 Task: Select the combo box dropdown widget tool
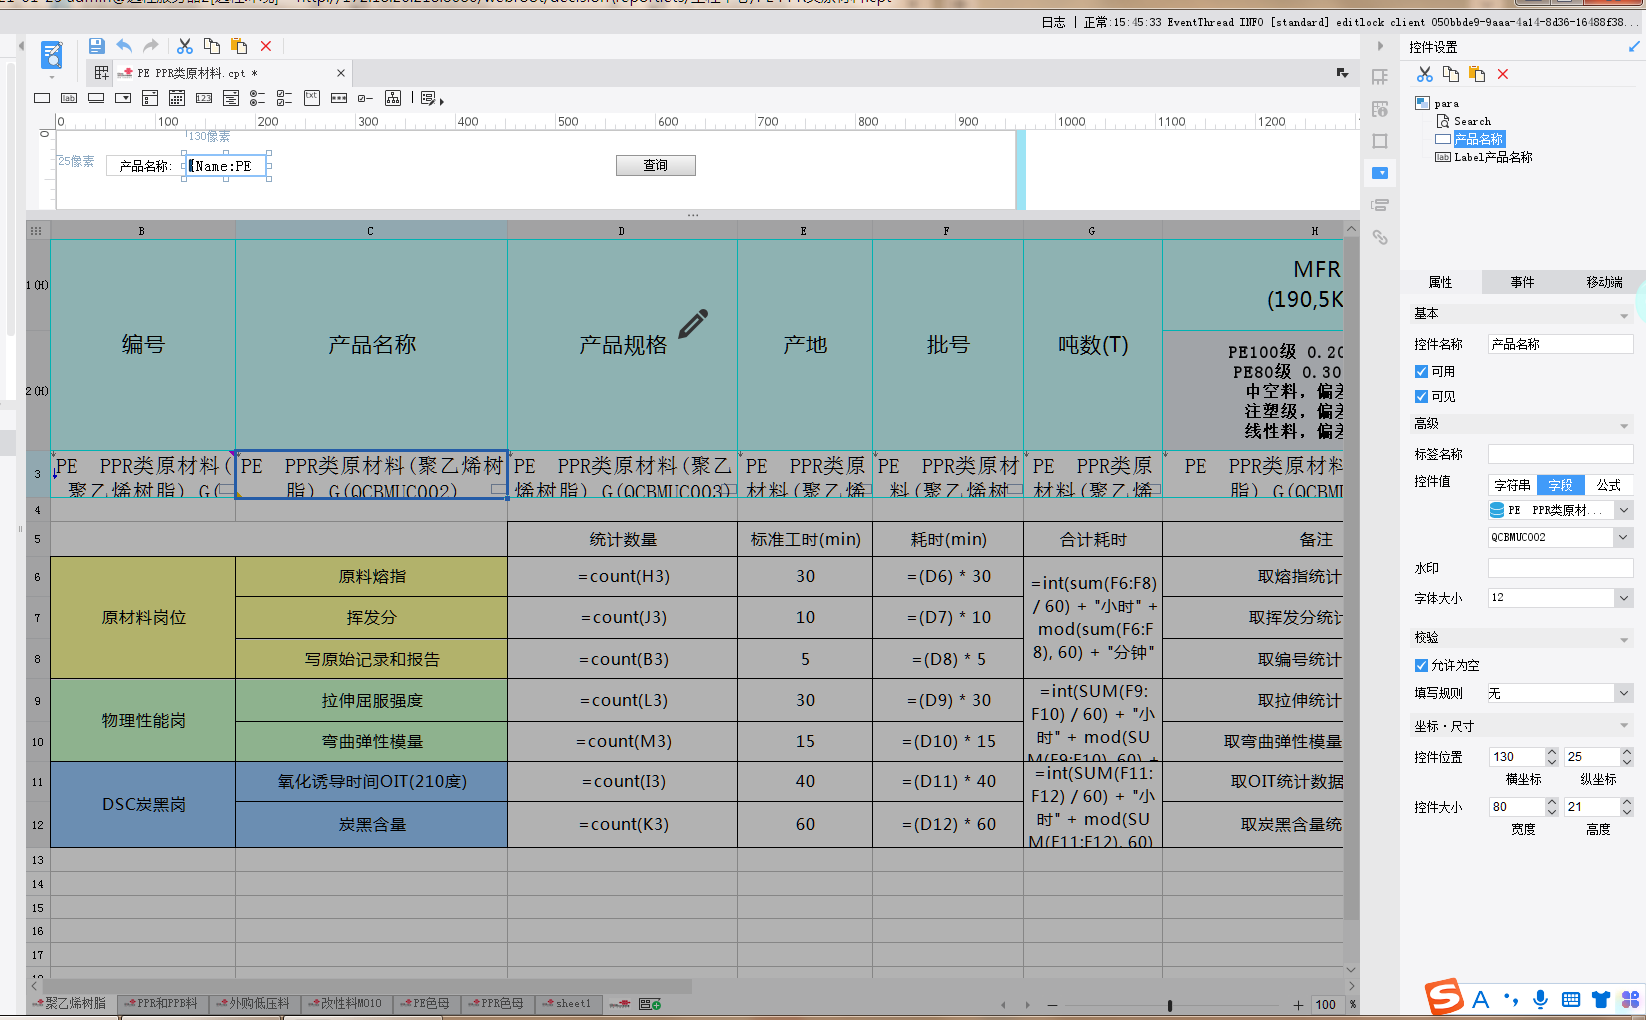point(123,98)
